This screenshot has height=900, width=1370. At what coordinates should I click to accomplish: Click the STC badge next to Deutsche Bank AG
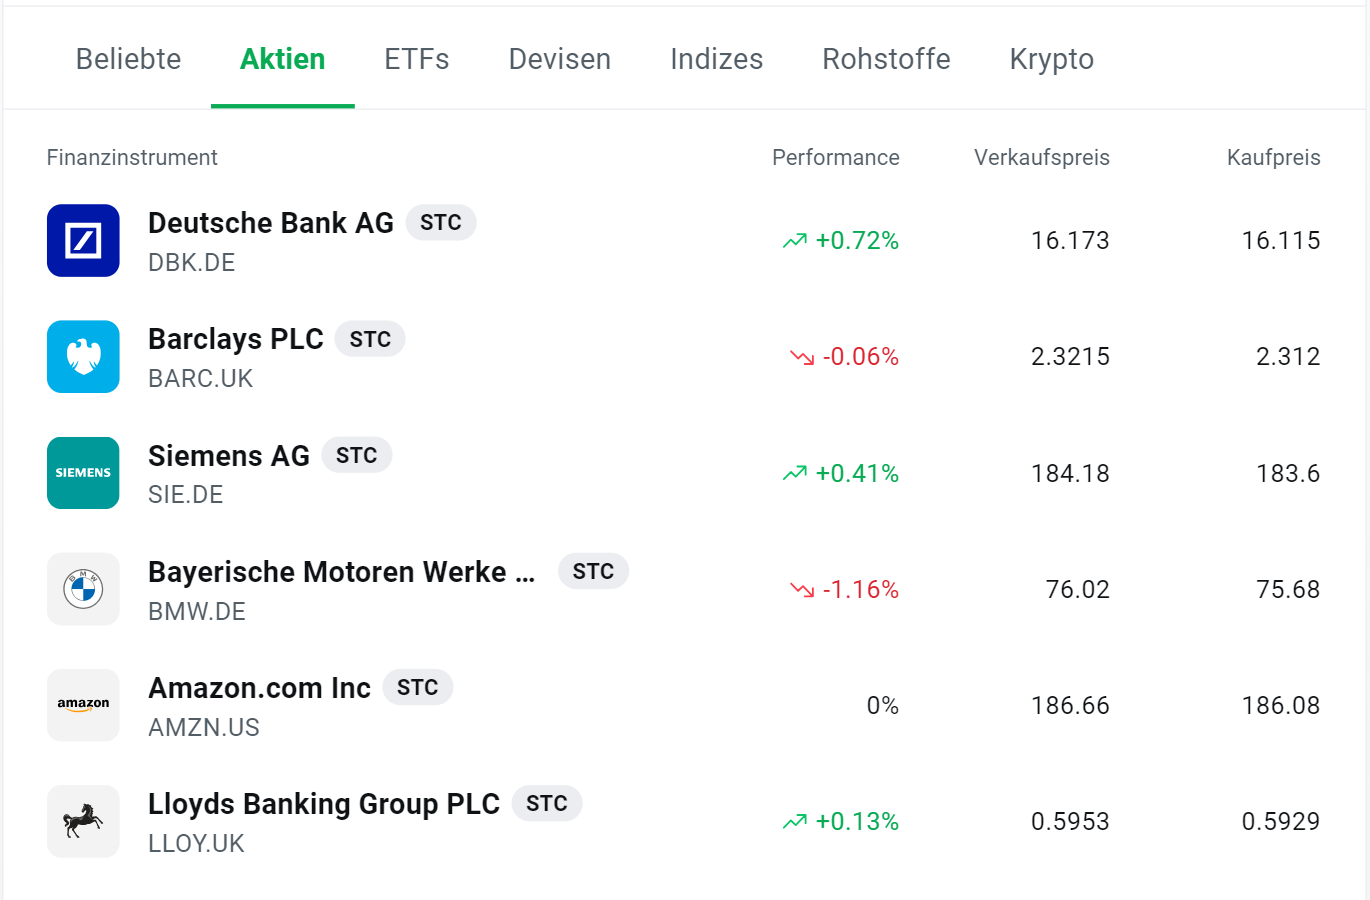point(441,222)
